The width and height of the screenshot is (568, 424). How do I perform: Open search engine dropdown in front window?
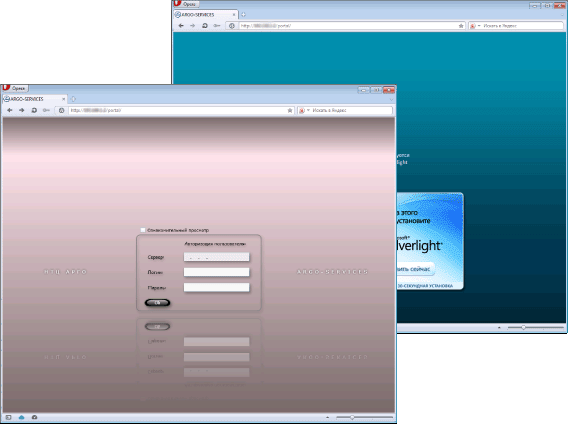click(x=304, y=110)
